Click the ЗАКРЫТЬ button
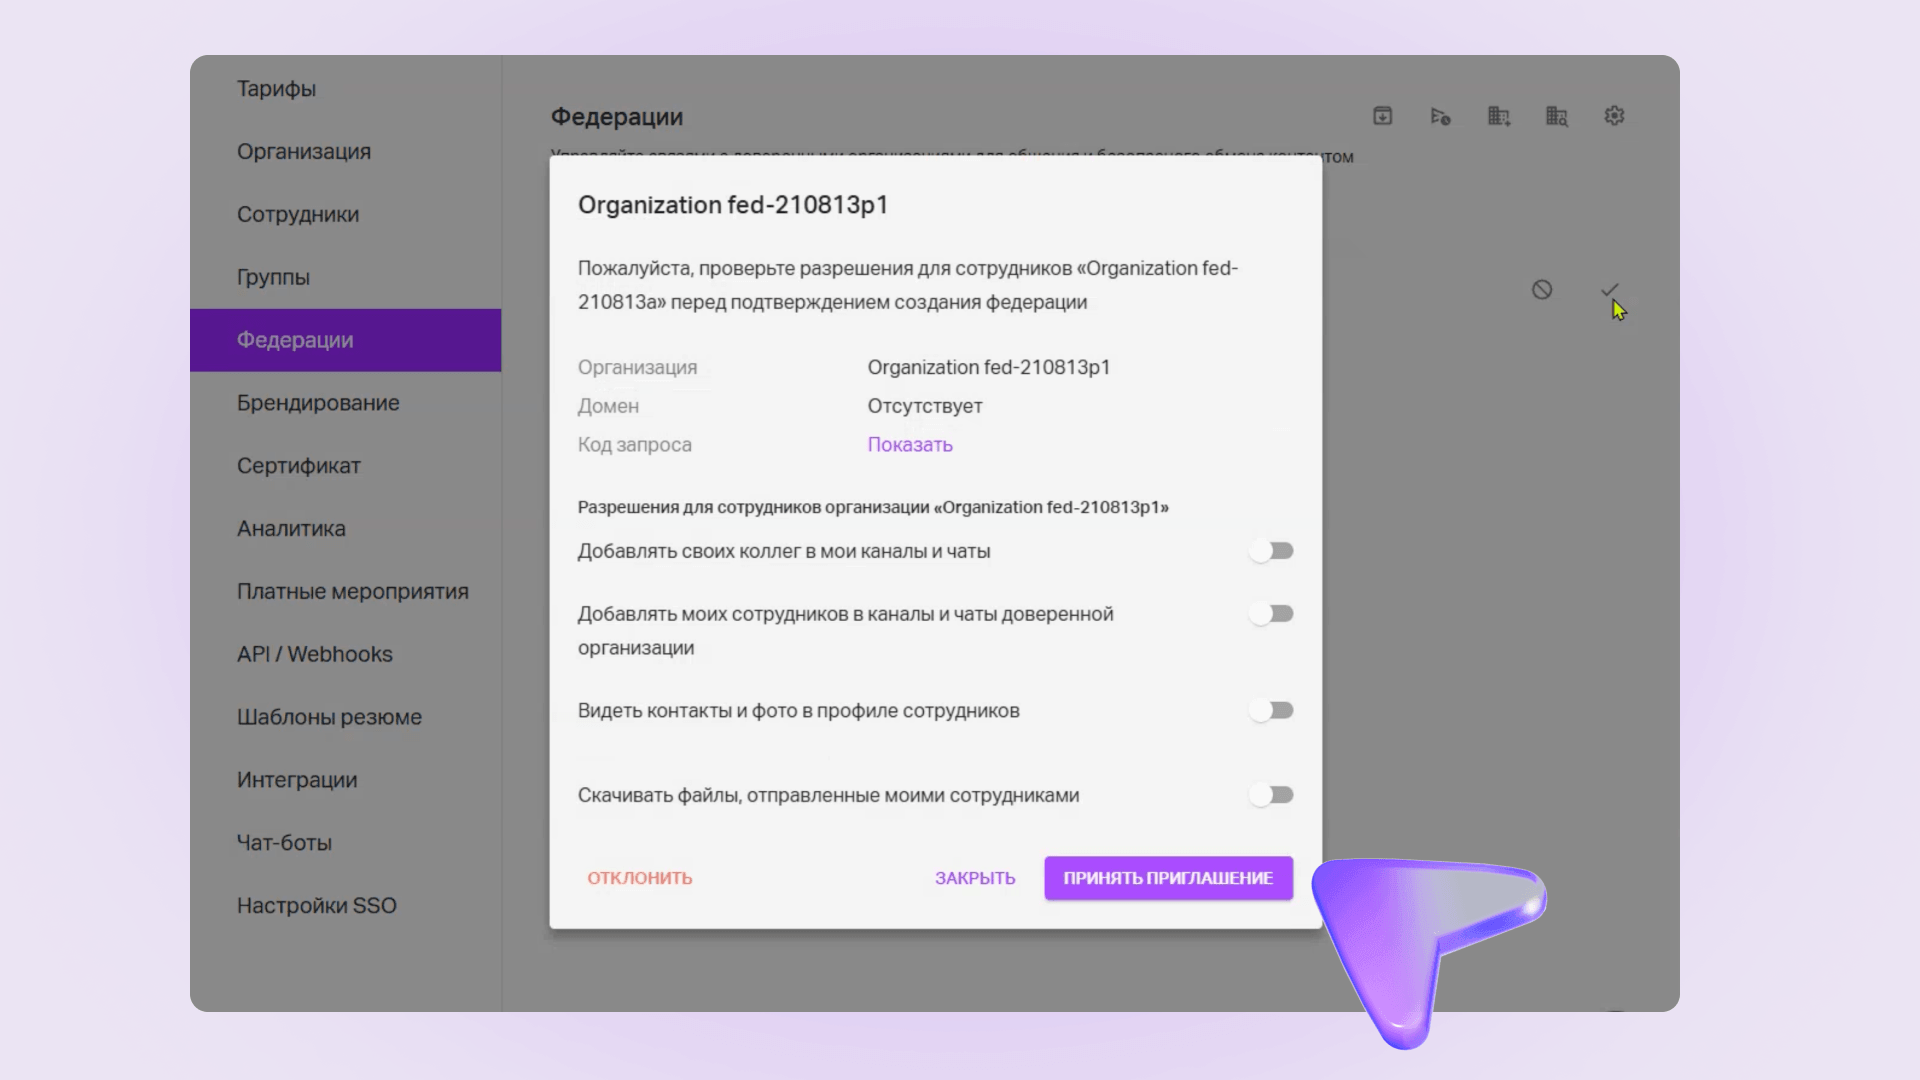This screenshot has height=1080, width=1920. [x=975, y=878]
